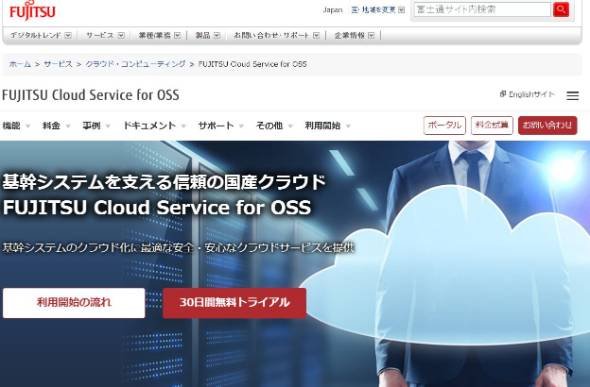Click the red search magnifier button

tap(561, 9)
